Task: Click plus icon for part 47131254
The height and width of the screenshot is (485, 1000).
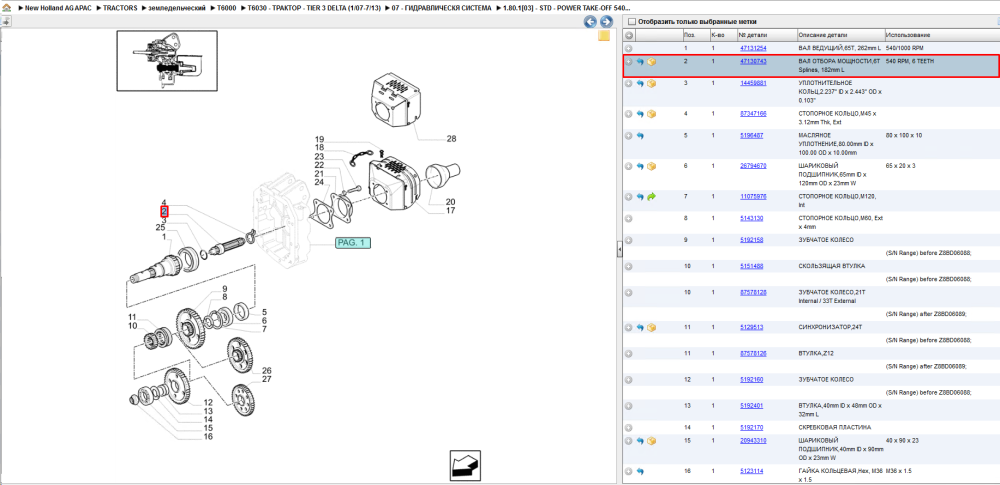Action: tap(629, 48)
